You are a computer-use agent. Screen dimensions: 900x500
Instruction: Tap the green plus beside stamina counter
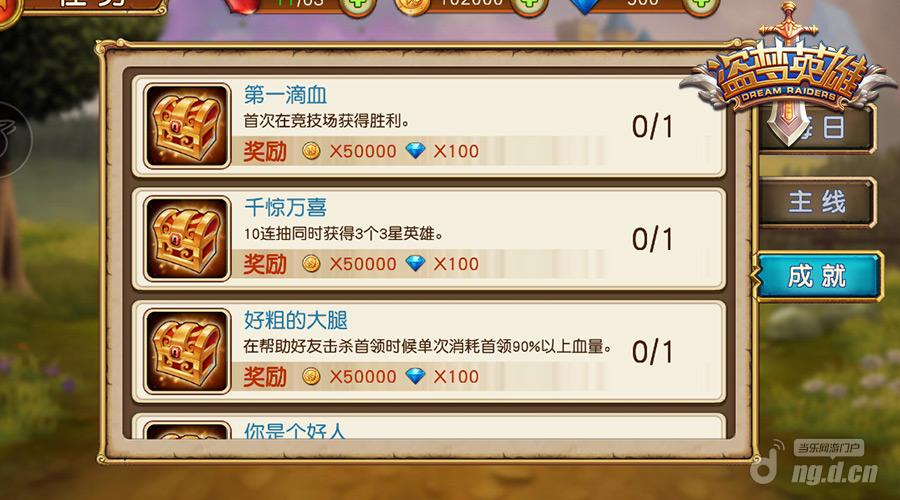[x=357, y=6]
